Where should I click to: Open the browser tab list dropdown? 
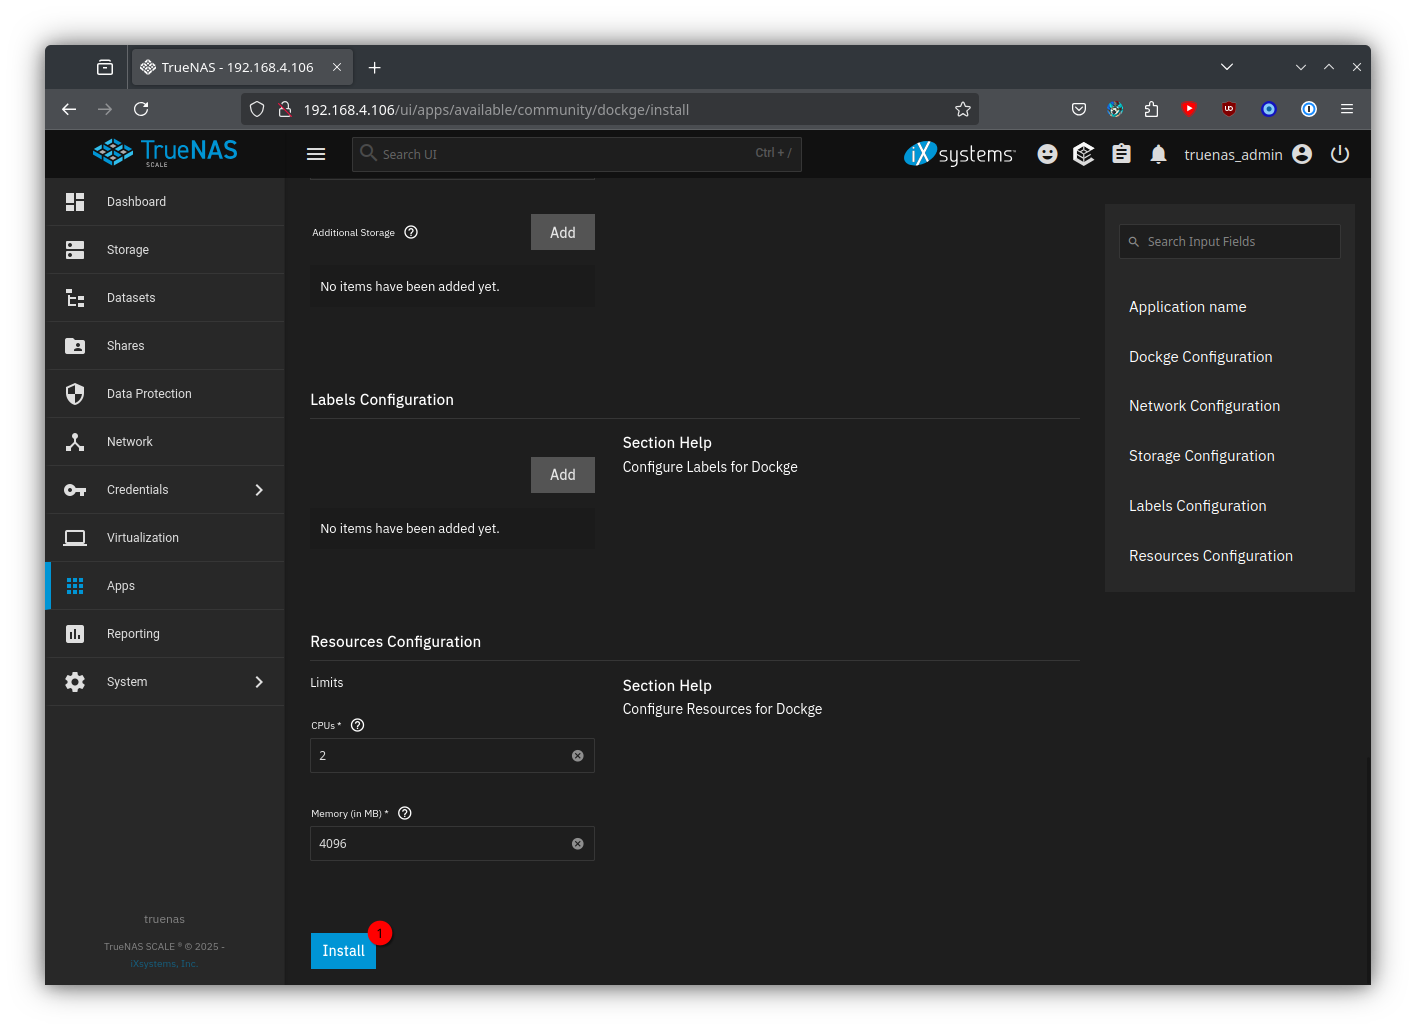coord(1227,67)
